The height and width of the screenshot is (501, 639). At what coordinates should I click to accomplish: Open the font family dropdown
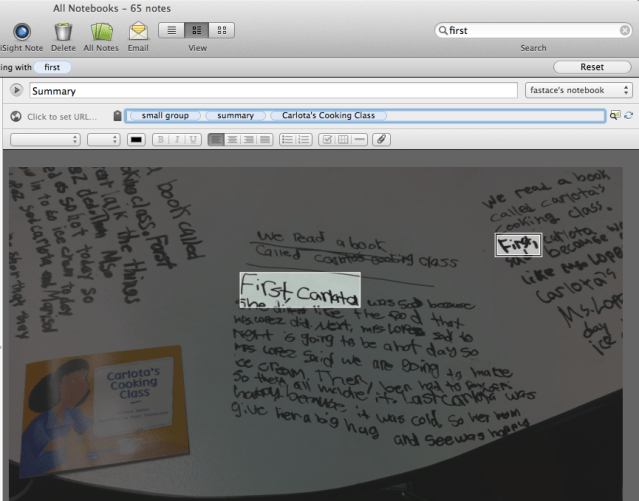tap(45, 140)
